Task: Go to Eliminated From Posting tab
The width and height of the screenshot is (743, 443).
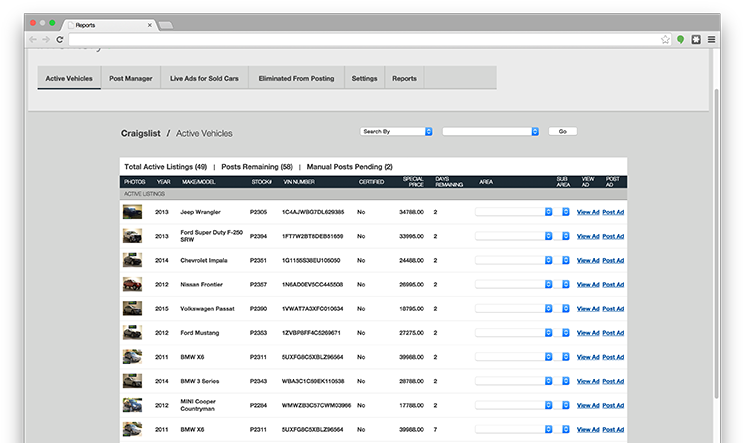Action: (296, 78)
